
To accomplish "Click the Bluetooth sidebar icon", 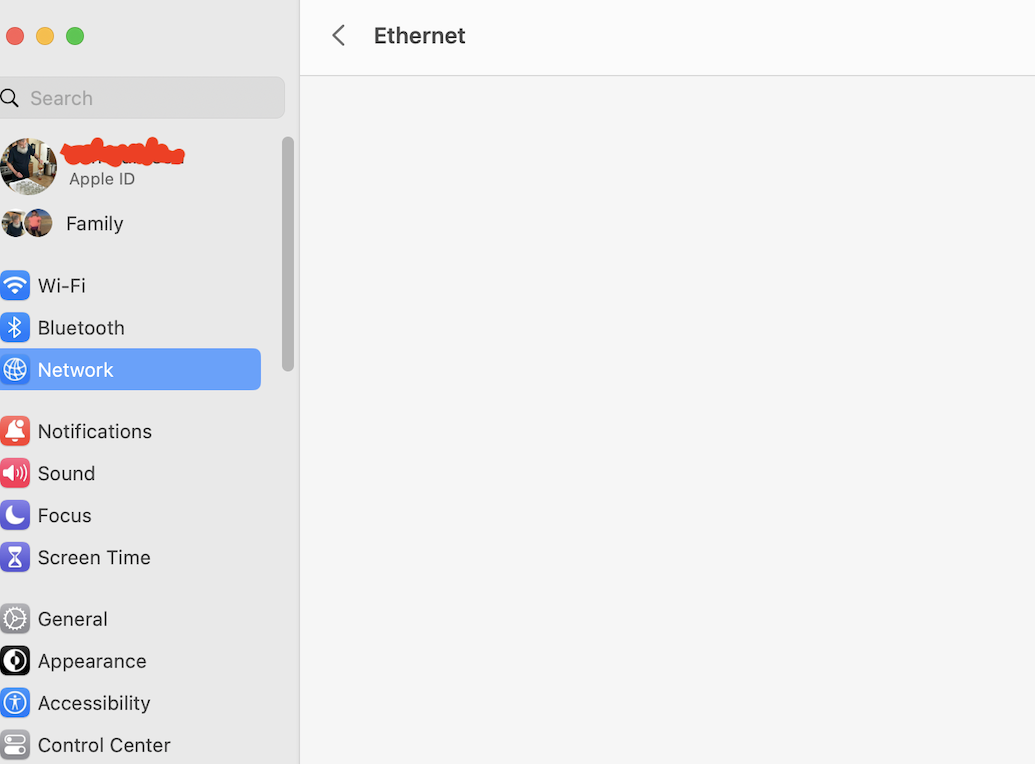I will click(x=15, y=328).
